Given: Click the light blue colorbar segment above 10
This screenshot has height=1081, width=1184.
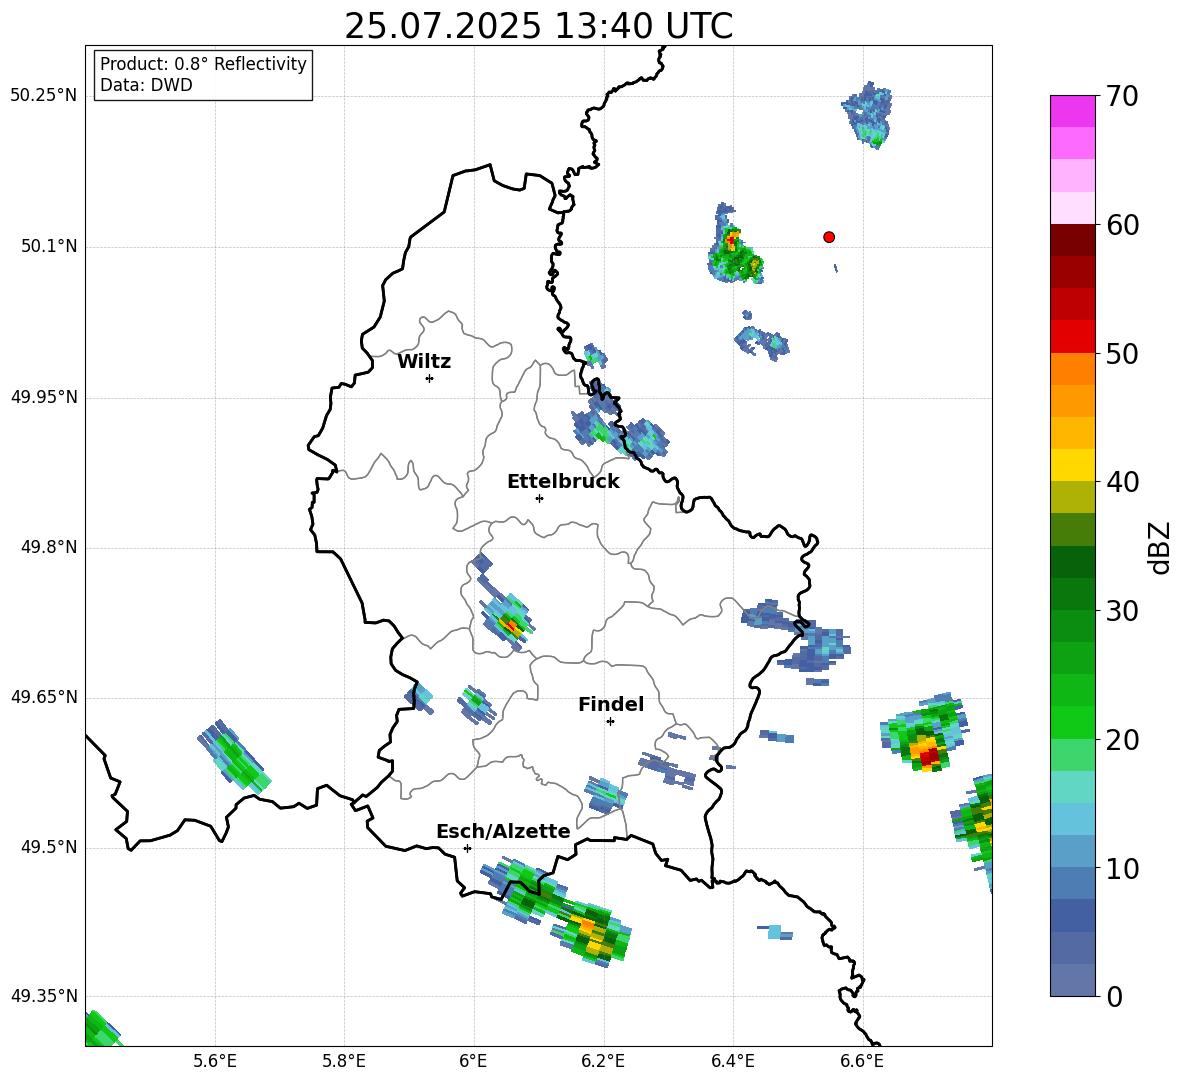Looking at the screenshot, I should coord(1072,819).
